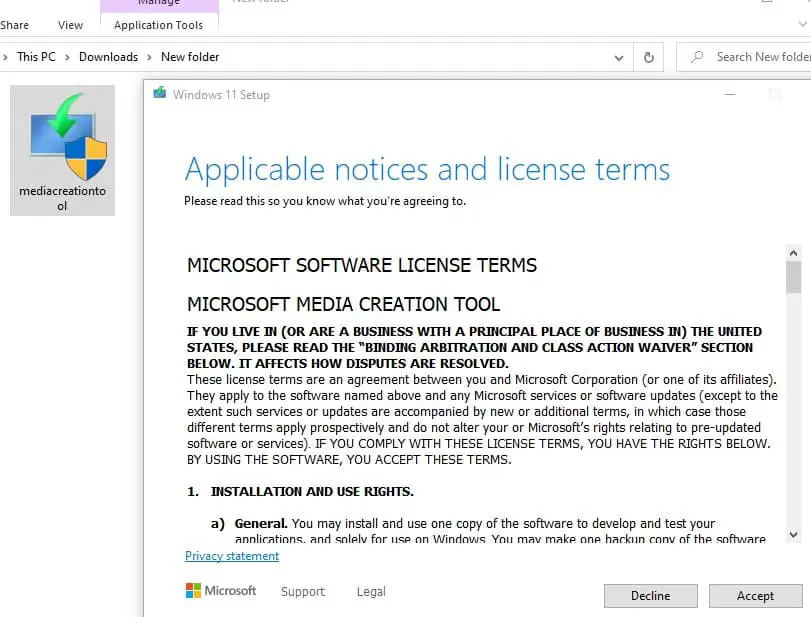Click the Decline button
811x617 pixels.
pyautogui.click(x=650, y=596)
